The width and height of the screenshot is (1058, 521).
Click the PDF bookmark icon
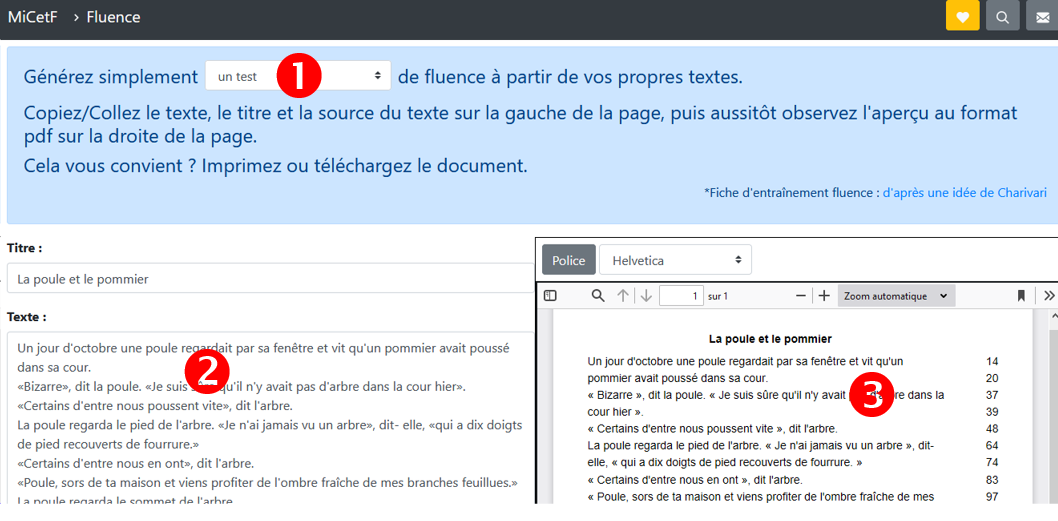[1021, 296]
